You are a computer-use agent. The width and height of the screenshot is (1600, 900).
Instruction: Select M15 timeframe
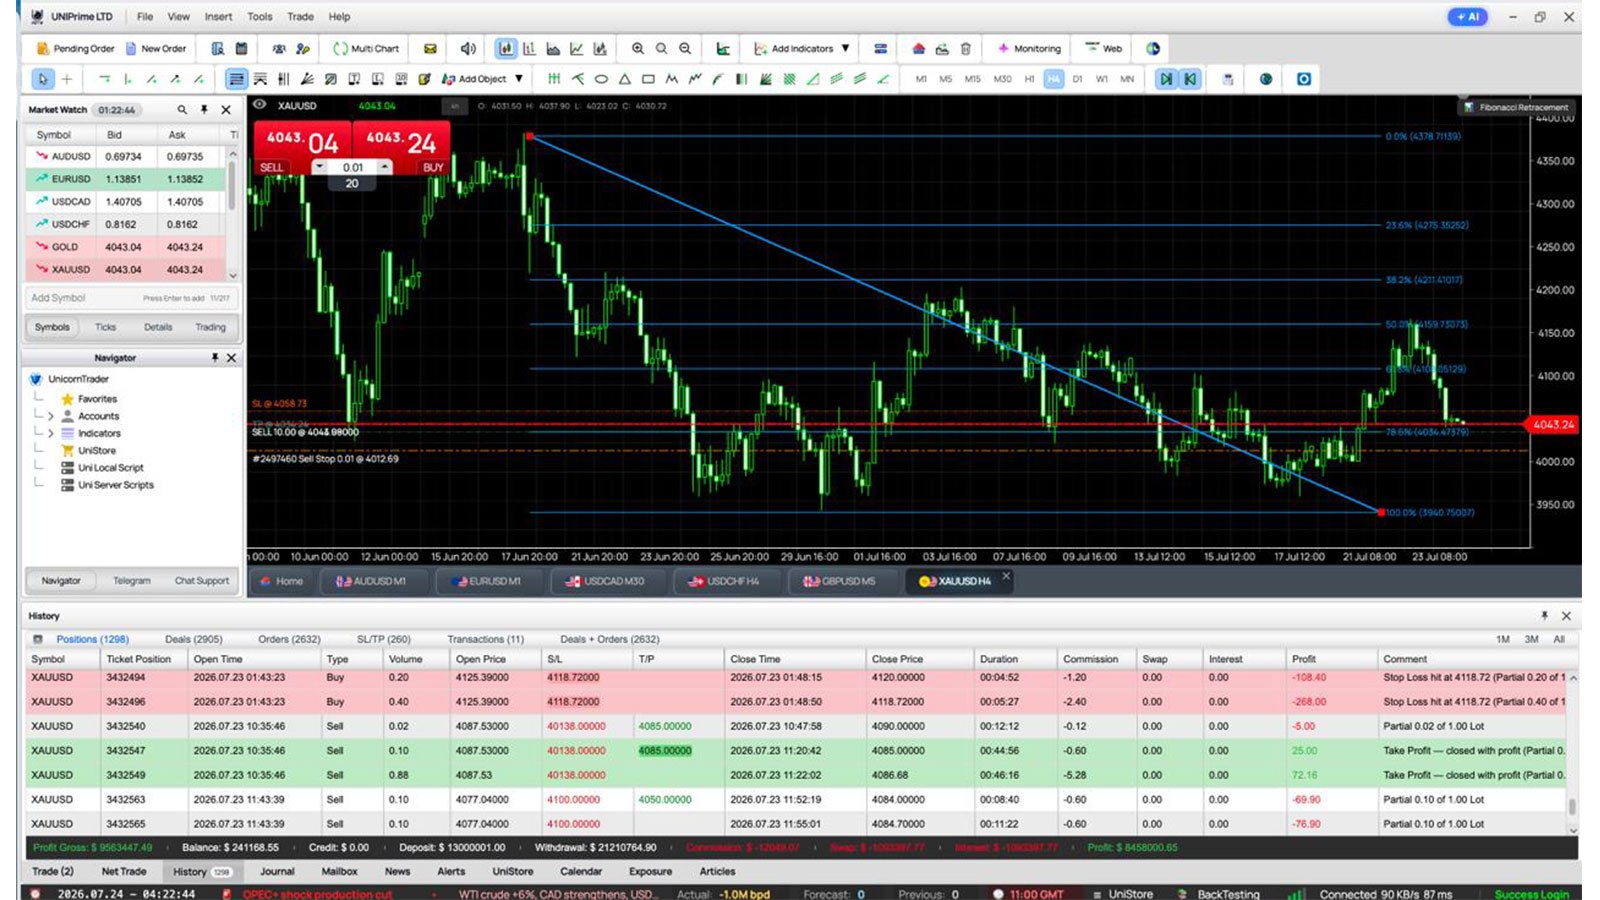[x=972, y=79]
